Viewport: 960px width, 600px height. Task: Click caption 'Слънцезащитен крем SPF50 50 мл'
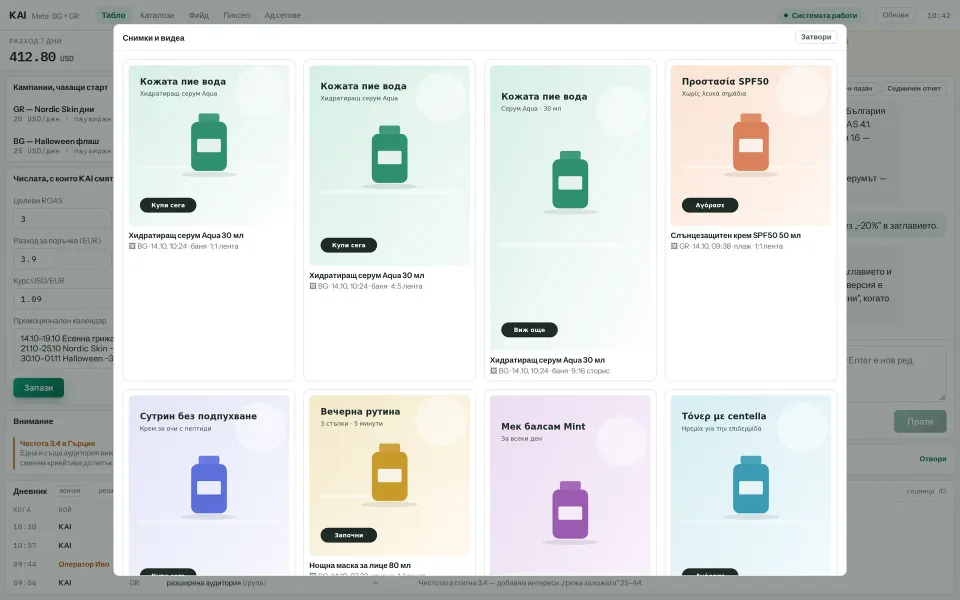pyautogui.click(x=735, y=235)
